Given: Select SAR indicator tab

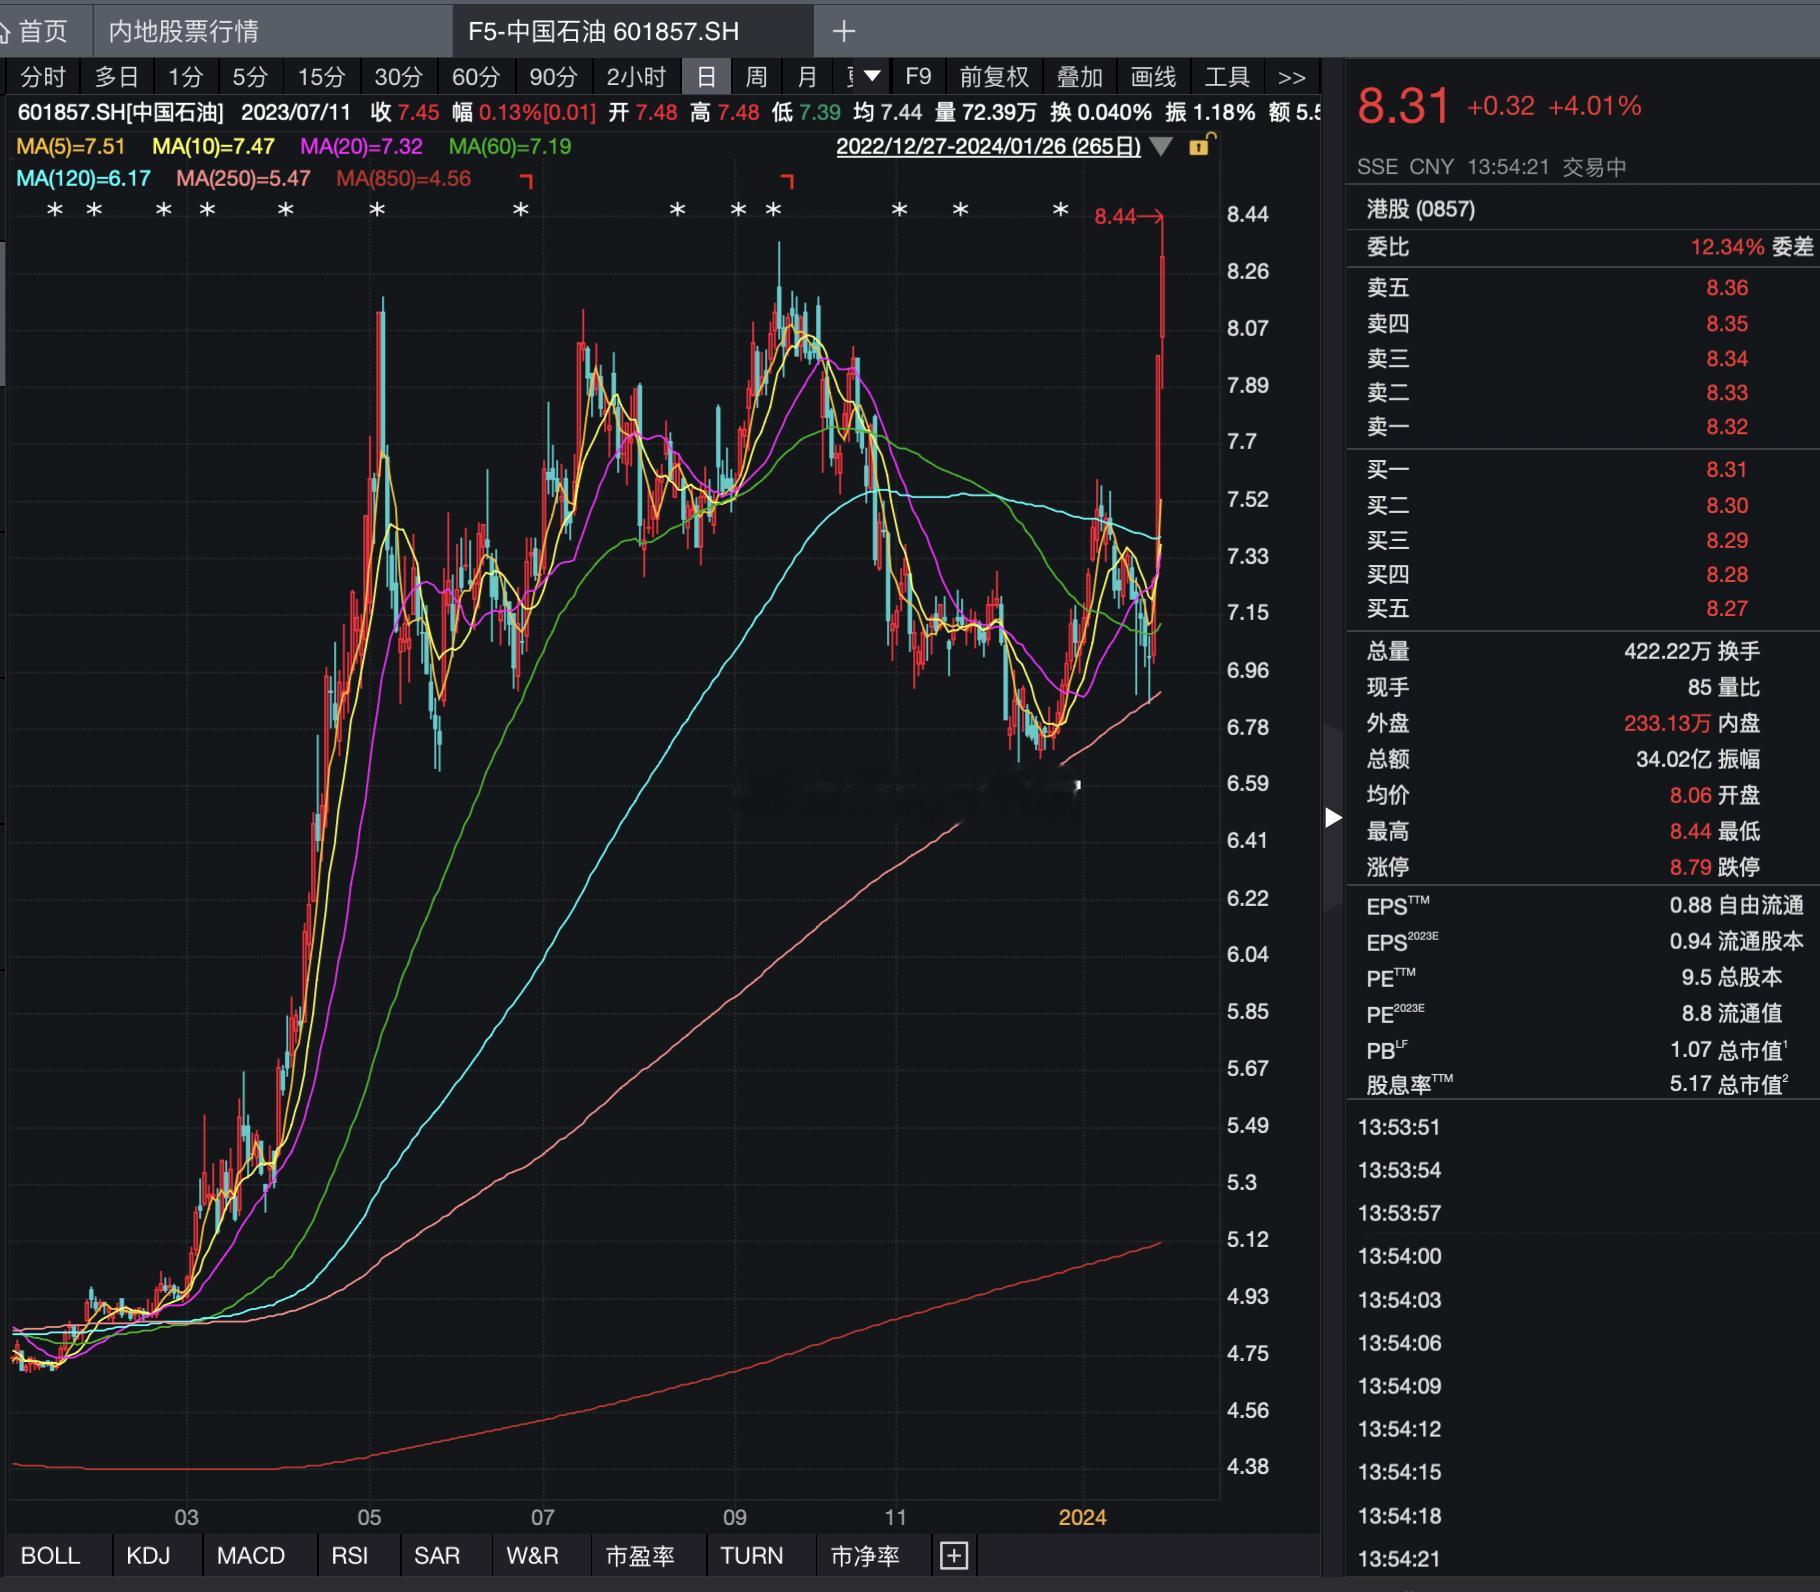Looking at the screenshot, I should pyautogui.click(x=437, y=1556).
